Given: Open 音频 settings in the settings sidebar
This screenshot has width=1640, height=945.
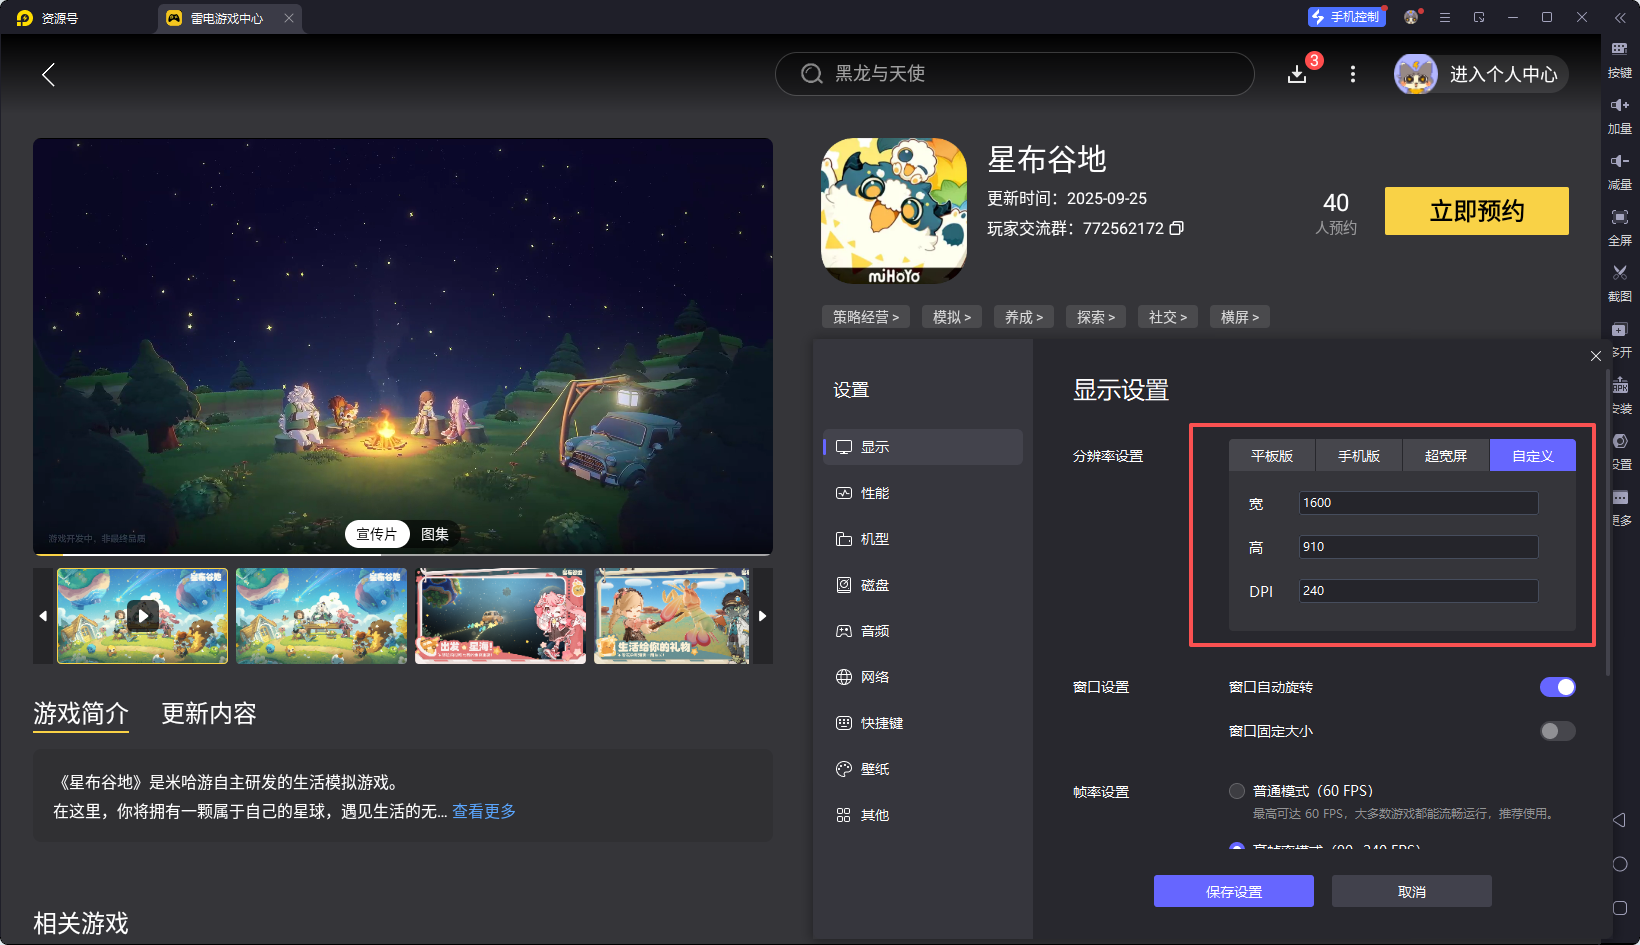Looking at the screenshot, I should [x=873, y=630].
